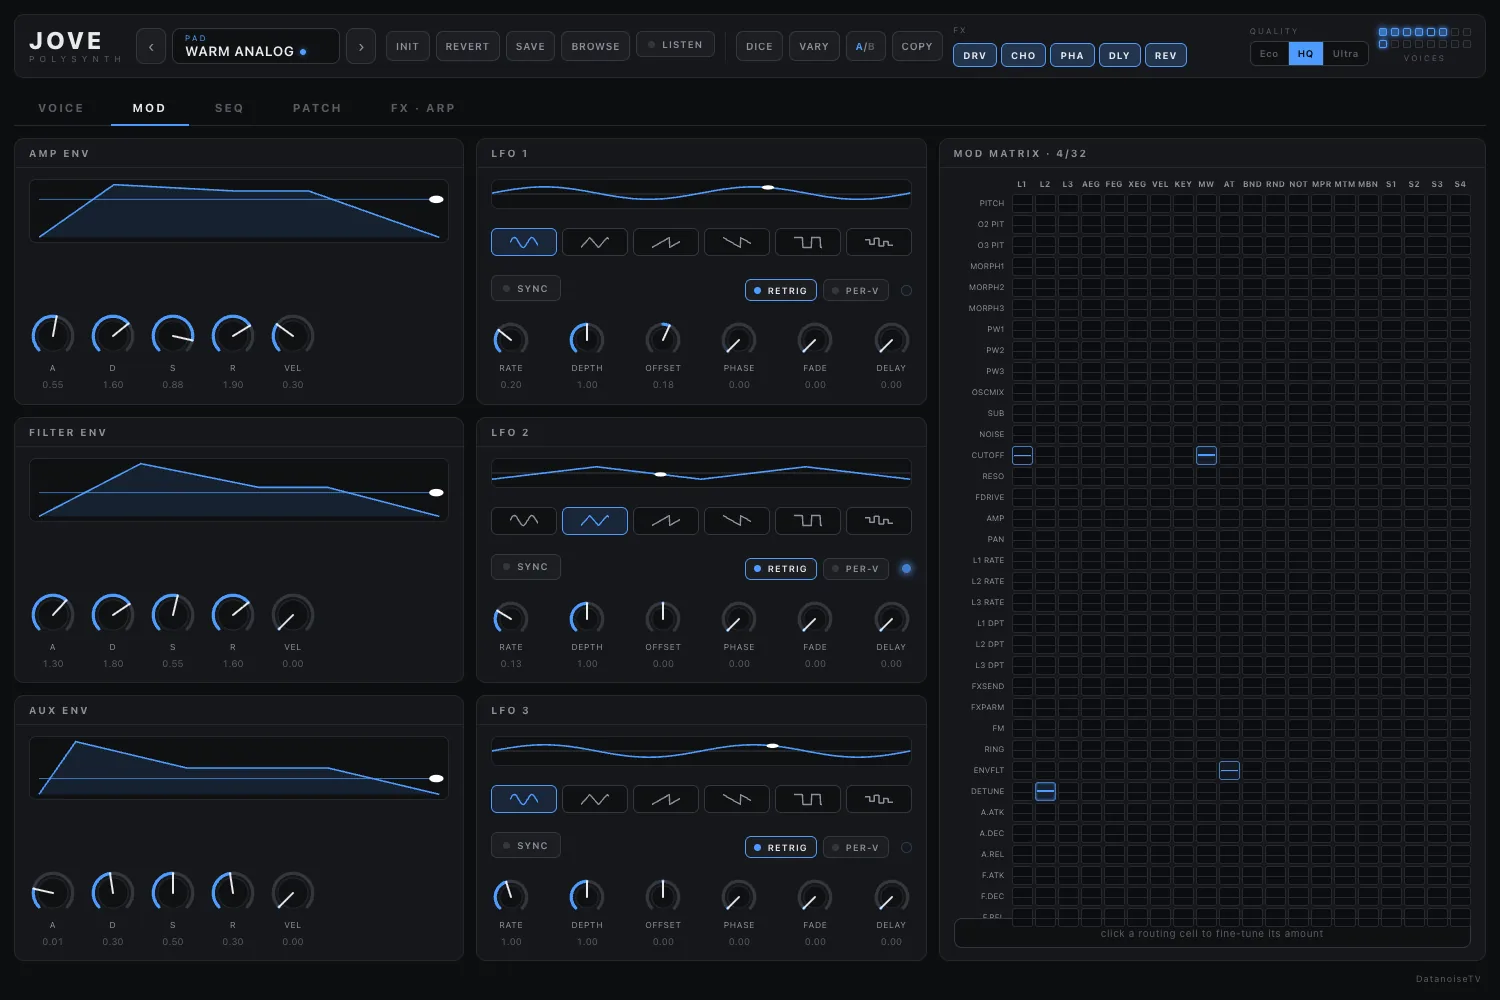
Task: Switch to the MOD tab
Action: click(149, 108)
